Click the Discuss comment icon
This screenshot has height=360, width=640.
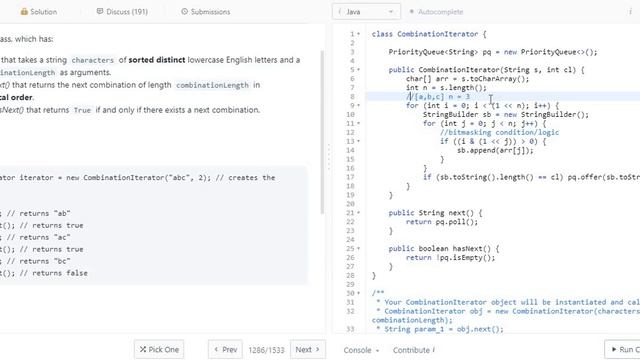click(x=100, y=11)
